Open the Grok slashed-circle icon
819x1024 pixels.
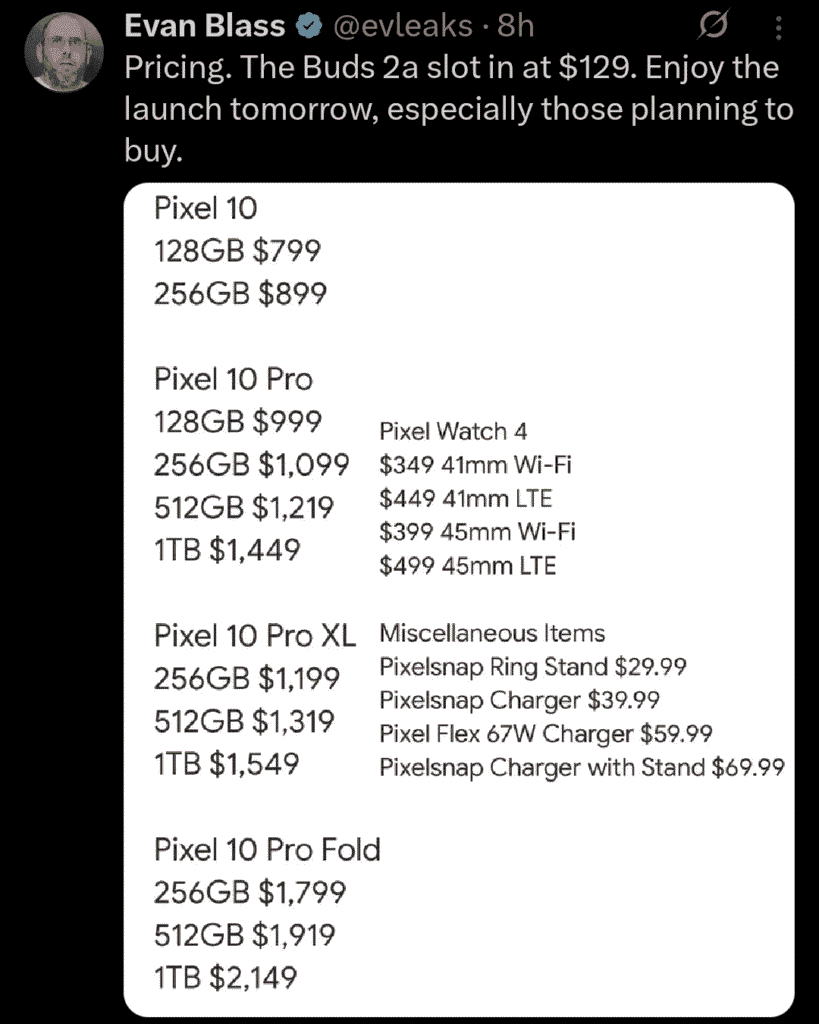pos(713,27)
